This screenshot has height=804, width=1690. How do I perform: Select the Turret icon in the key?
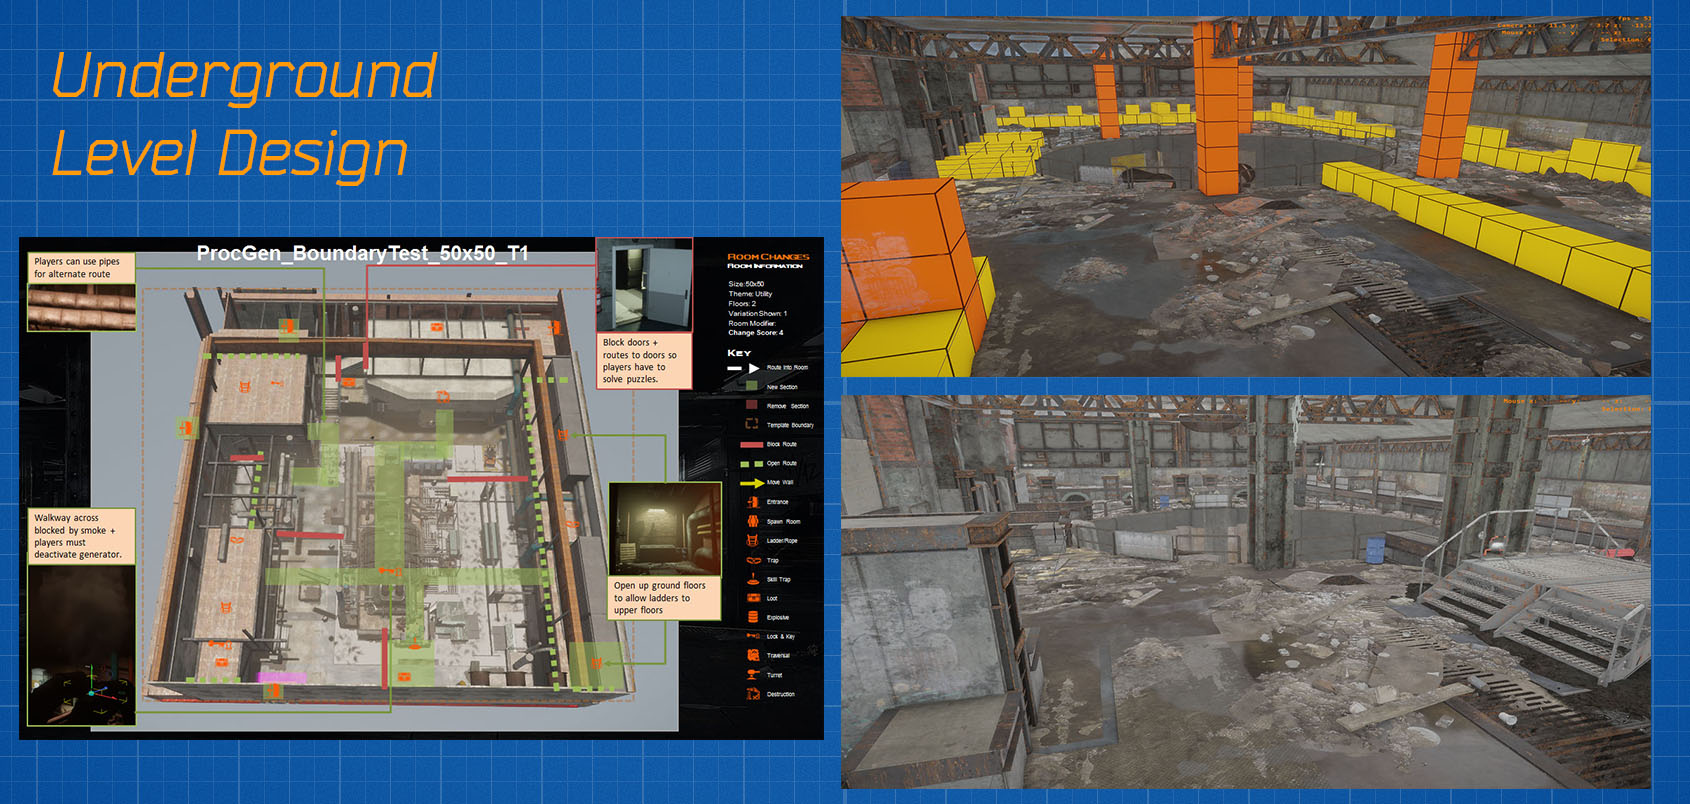tap(752, 675)
